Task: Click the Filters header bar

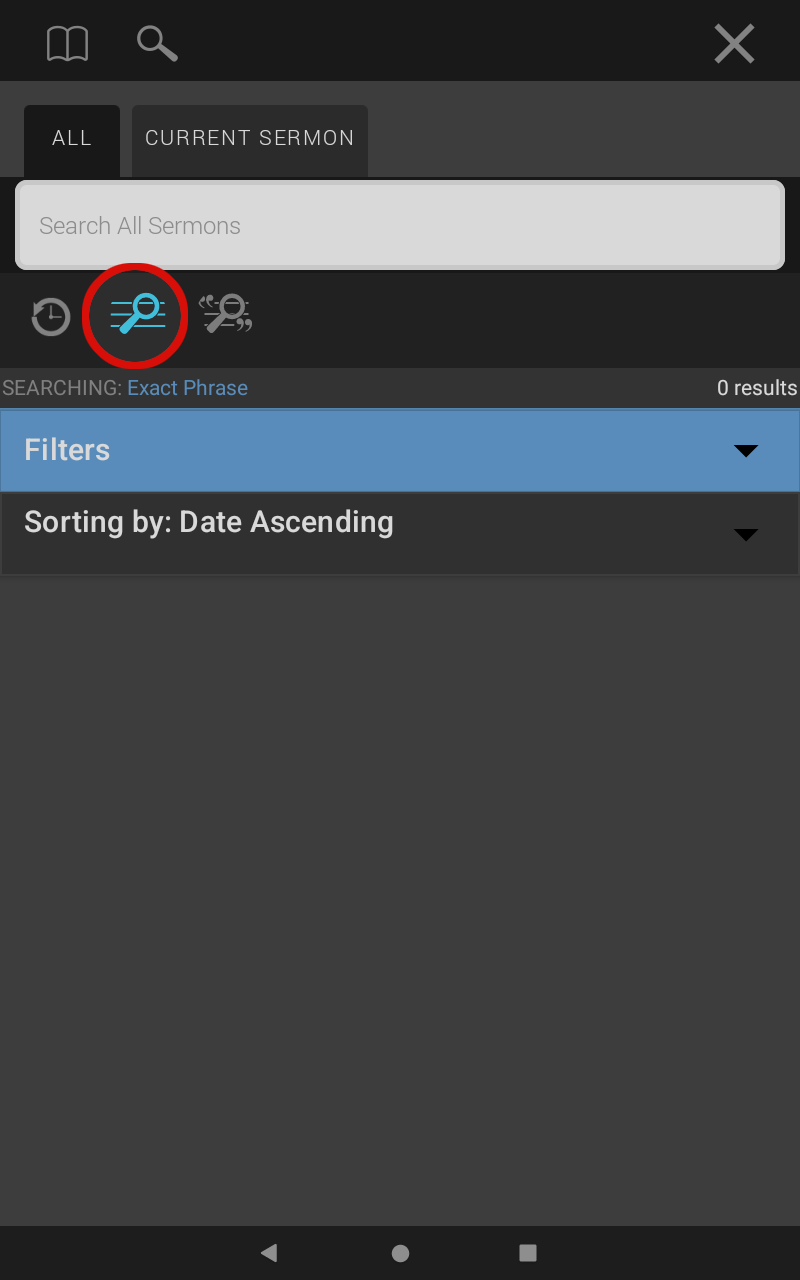Action: [x=400, y=450]
